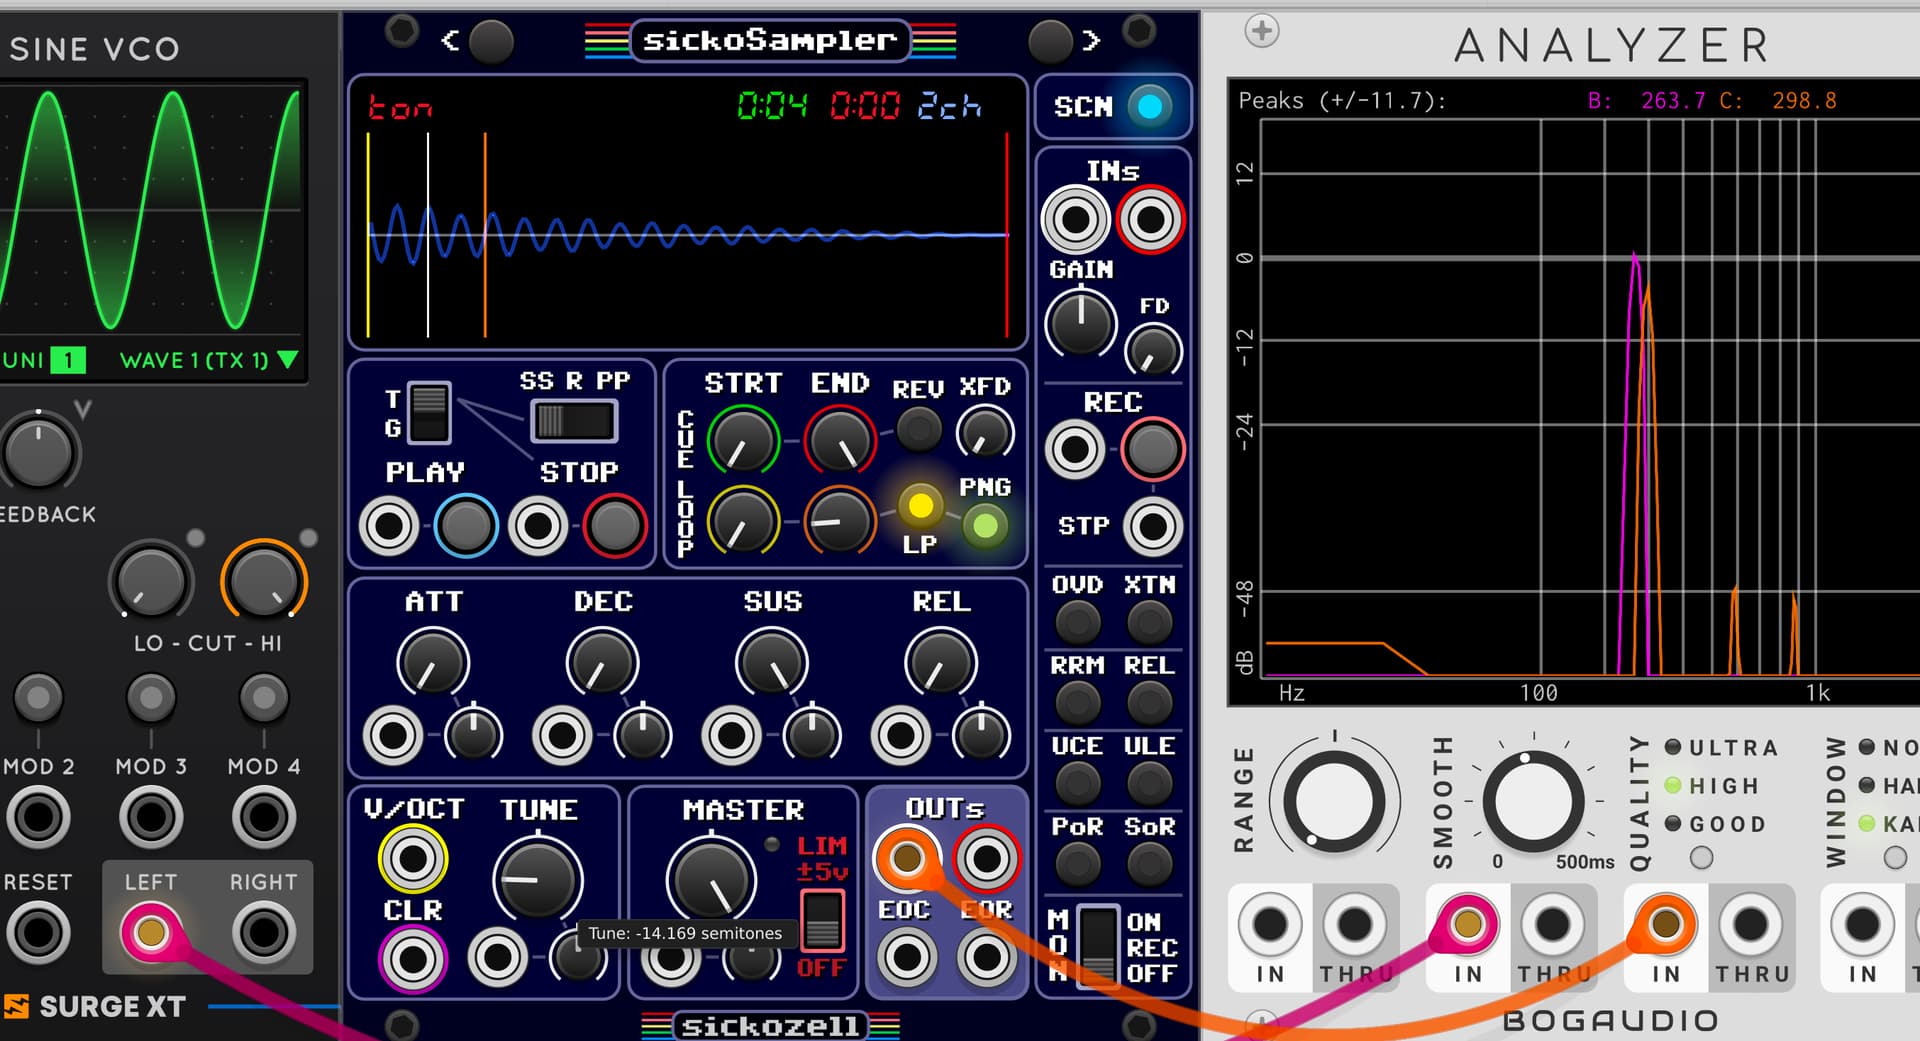Click the STOP trigger input jack

click(x=538, y=526)
